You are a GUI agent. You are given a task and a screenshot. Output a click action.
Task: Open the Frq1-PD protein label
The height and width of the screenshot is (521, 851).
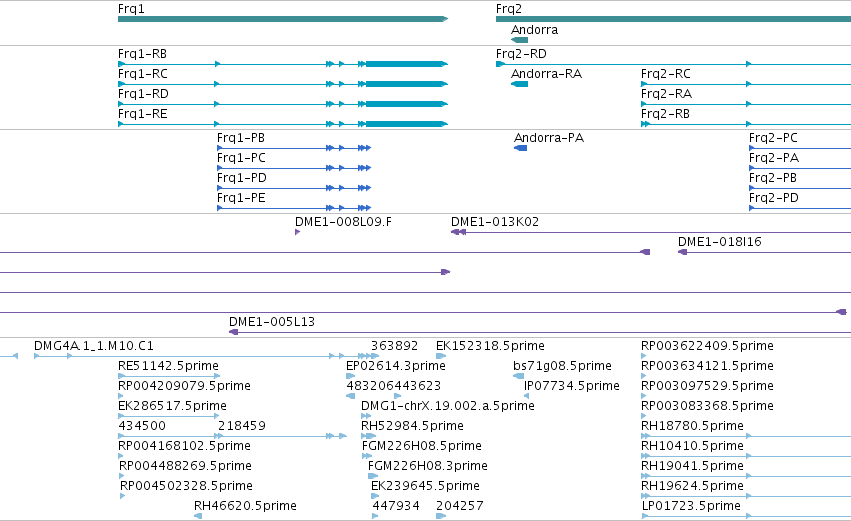click(x=242, y=178)
